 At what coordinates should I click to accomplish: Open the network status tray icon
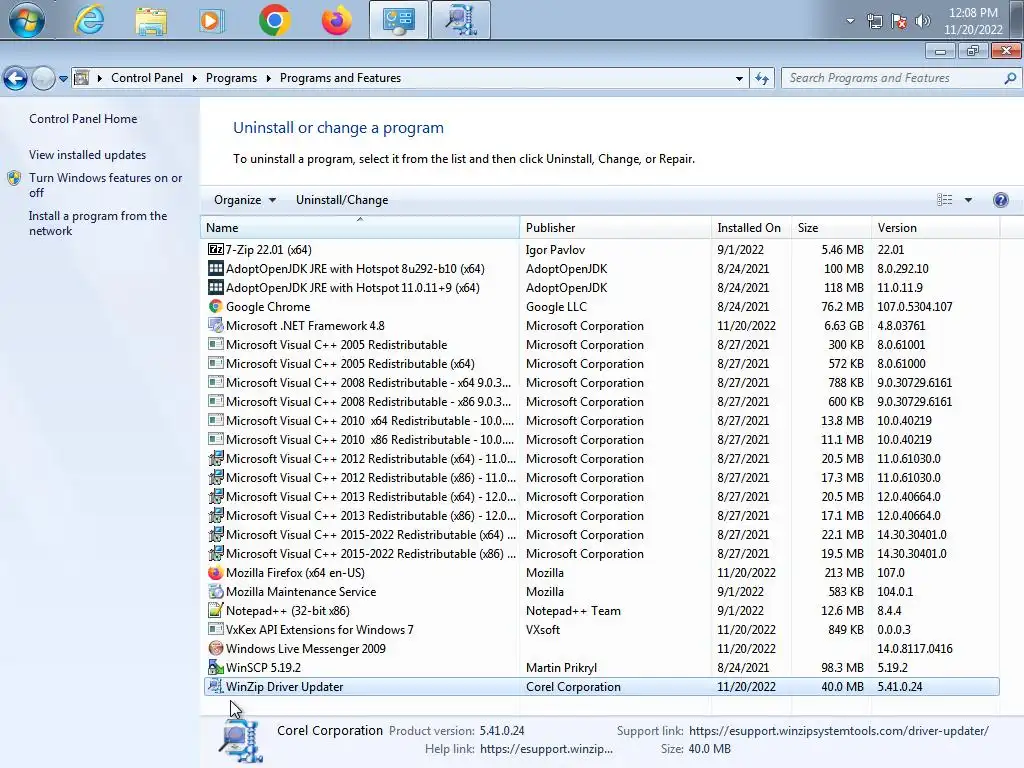875,21
